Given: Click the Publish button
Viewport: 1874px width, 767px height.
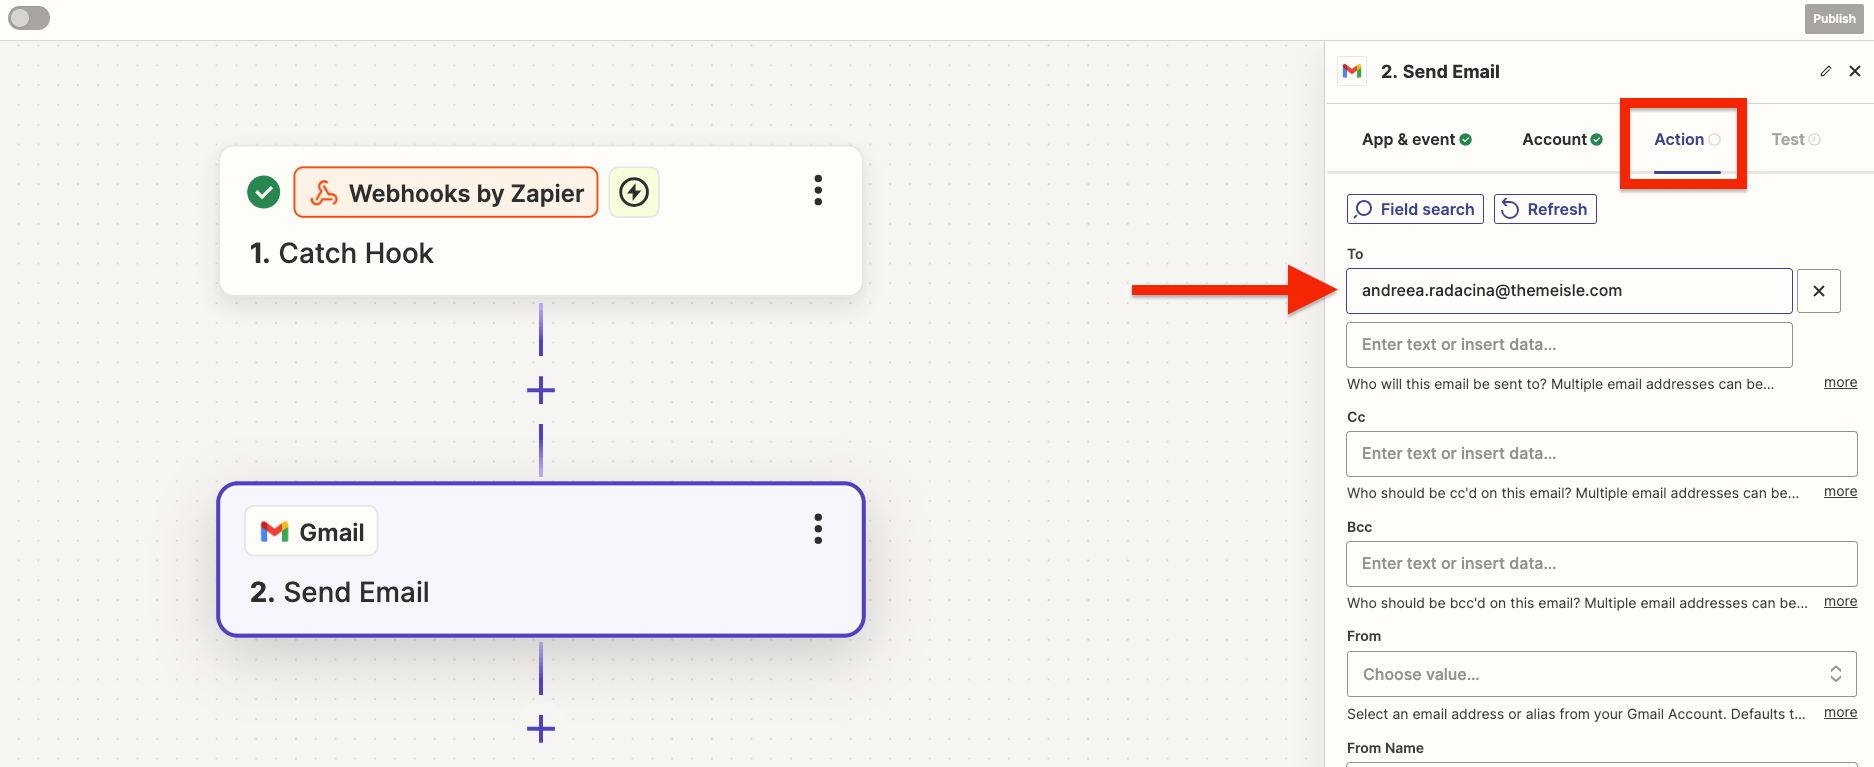Looking at the screenshot, I should coord(1833,18).
